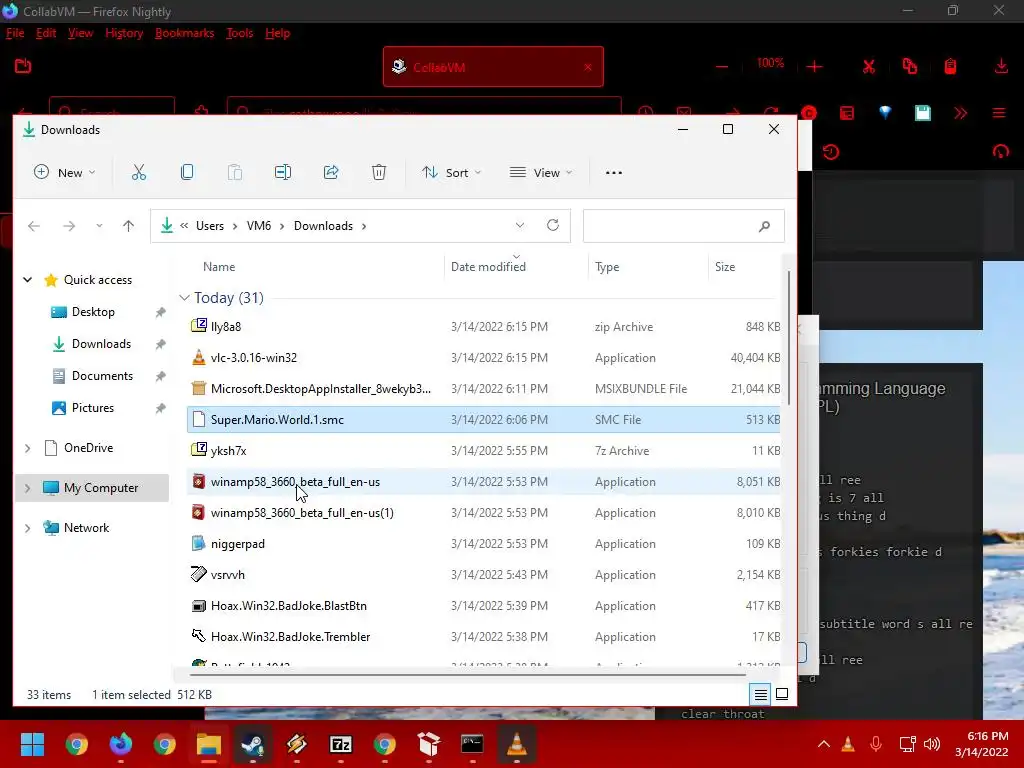Click the Cut scissors icon in Explorer toolbar
The height and width of the screenshot is (768, 1024).
click(x=138, y=172)
